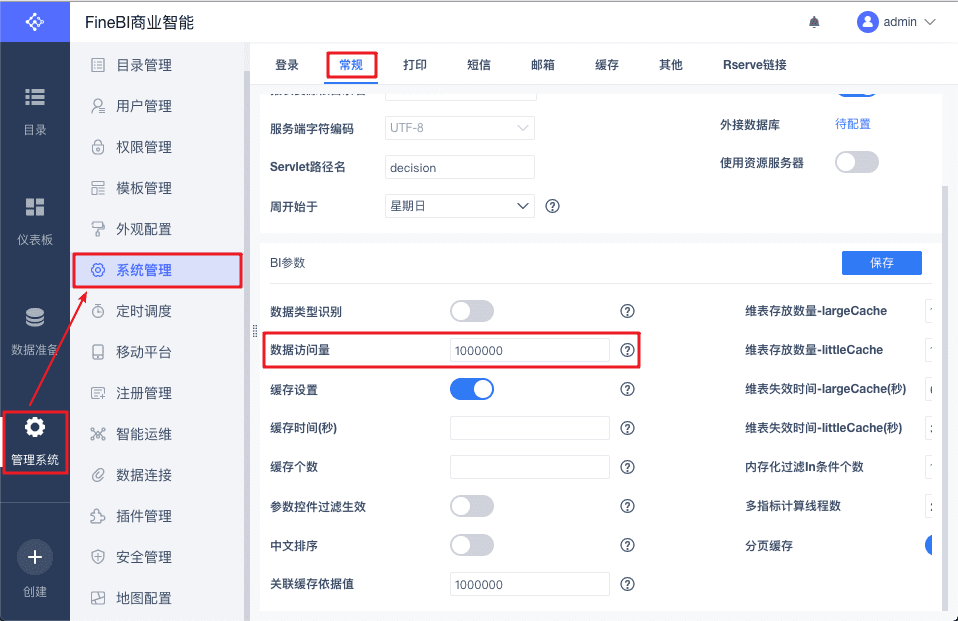Image resolution: width=958 pixels, height=621 pixels.
Task: Enable the 中文排序 toggle
Action: (471, 545)
